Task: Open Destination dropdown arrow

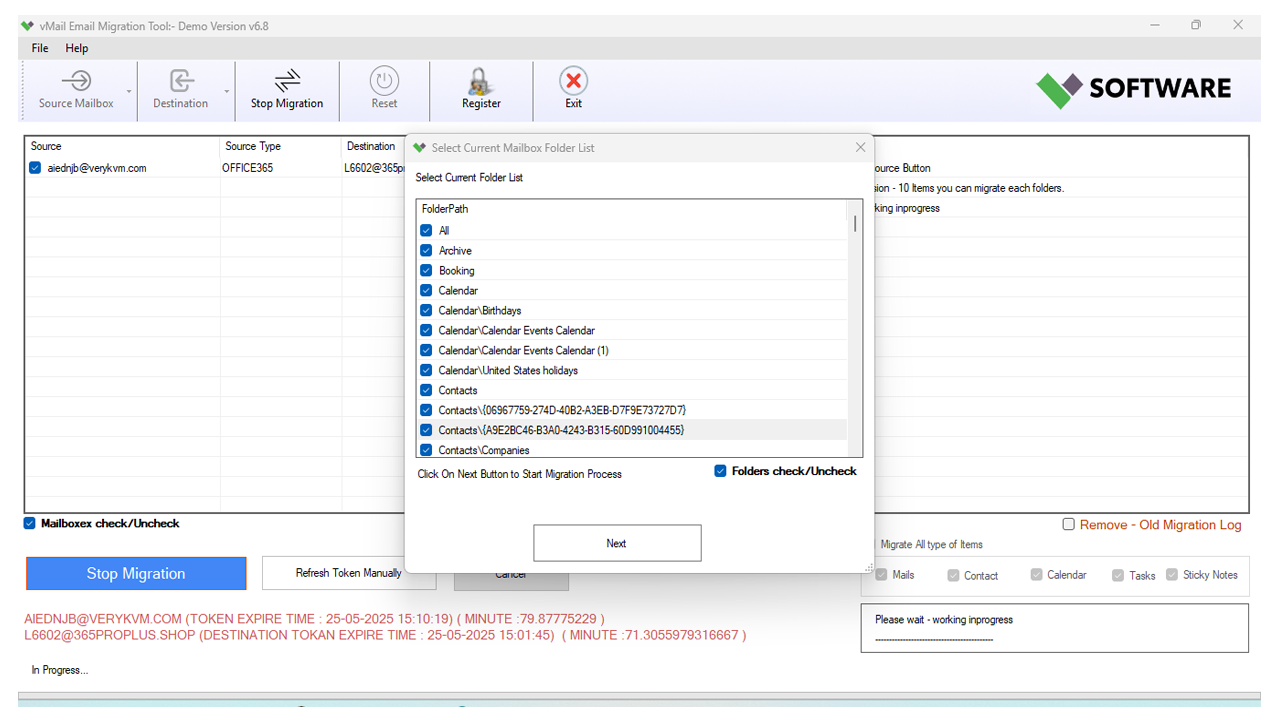Action: (x=227, y=91)
